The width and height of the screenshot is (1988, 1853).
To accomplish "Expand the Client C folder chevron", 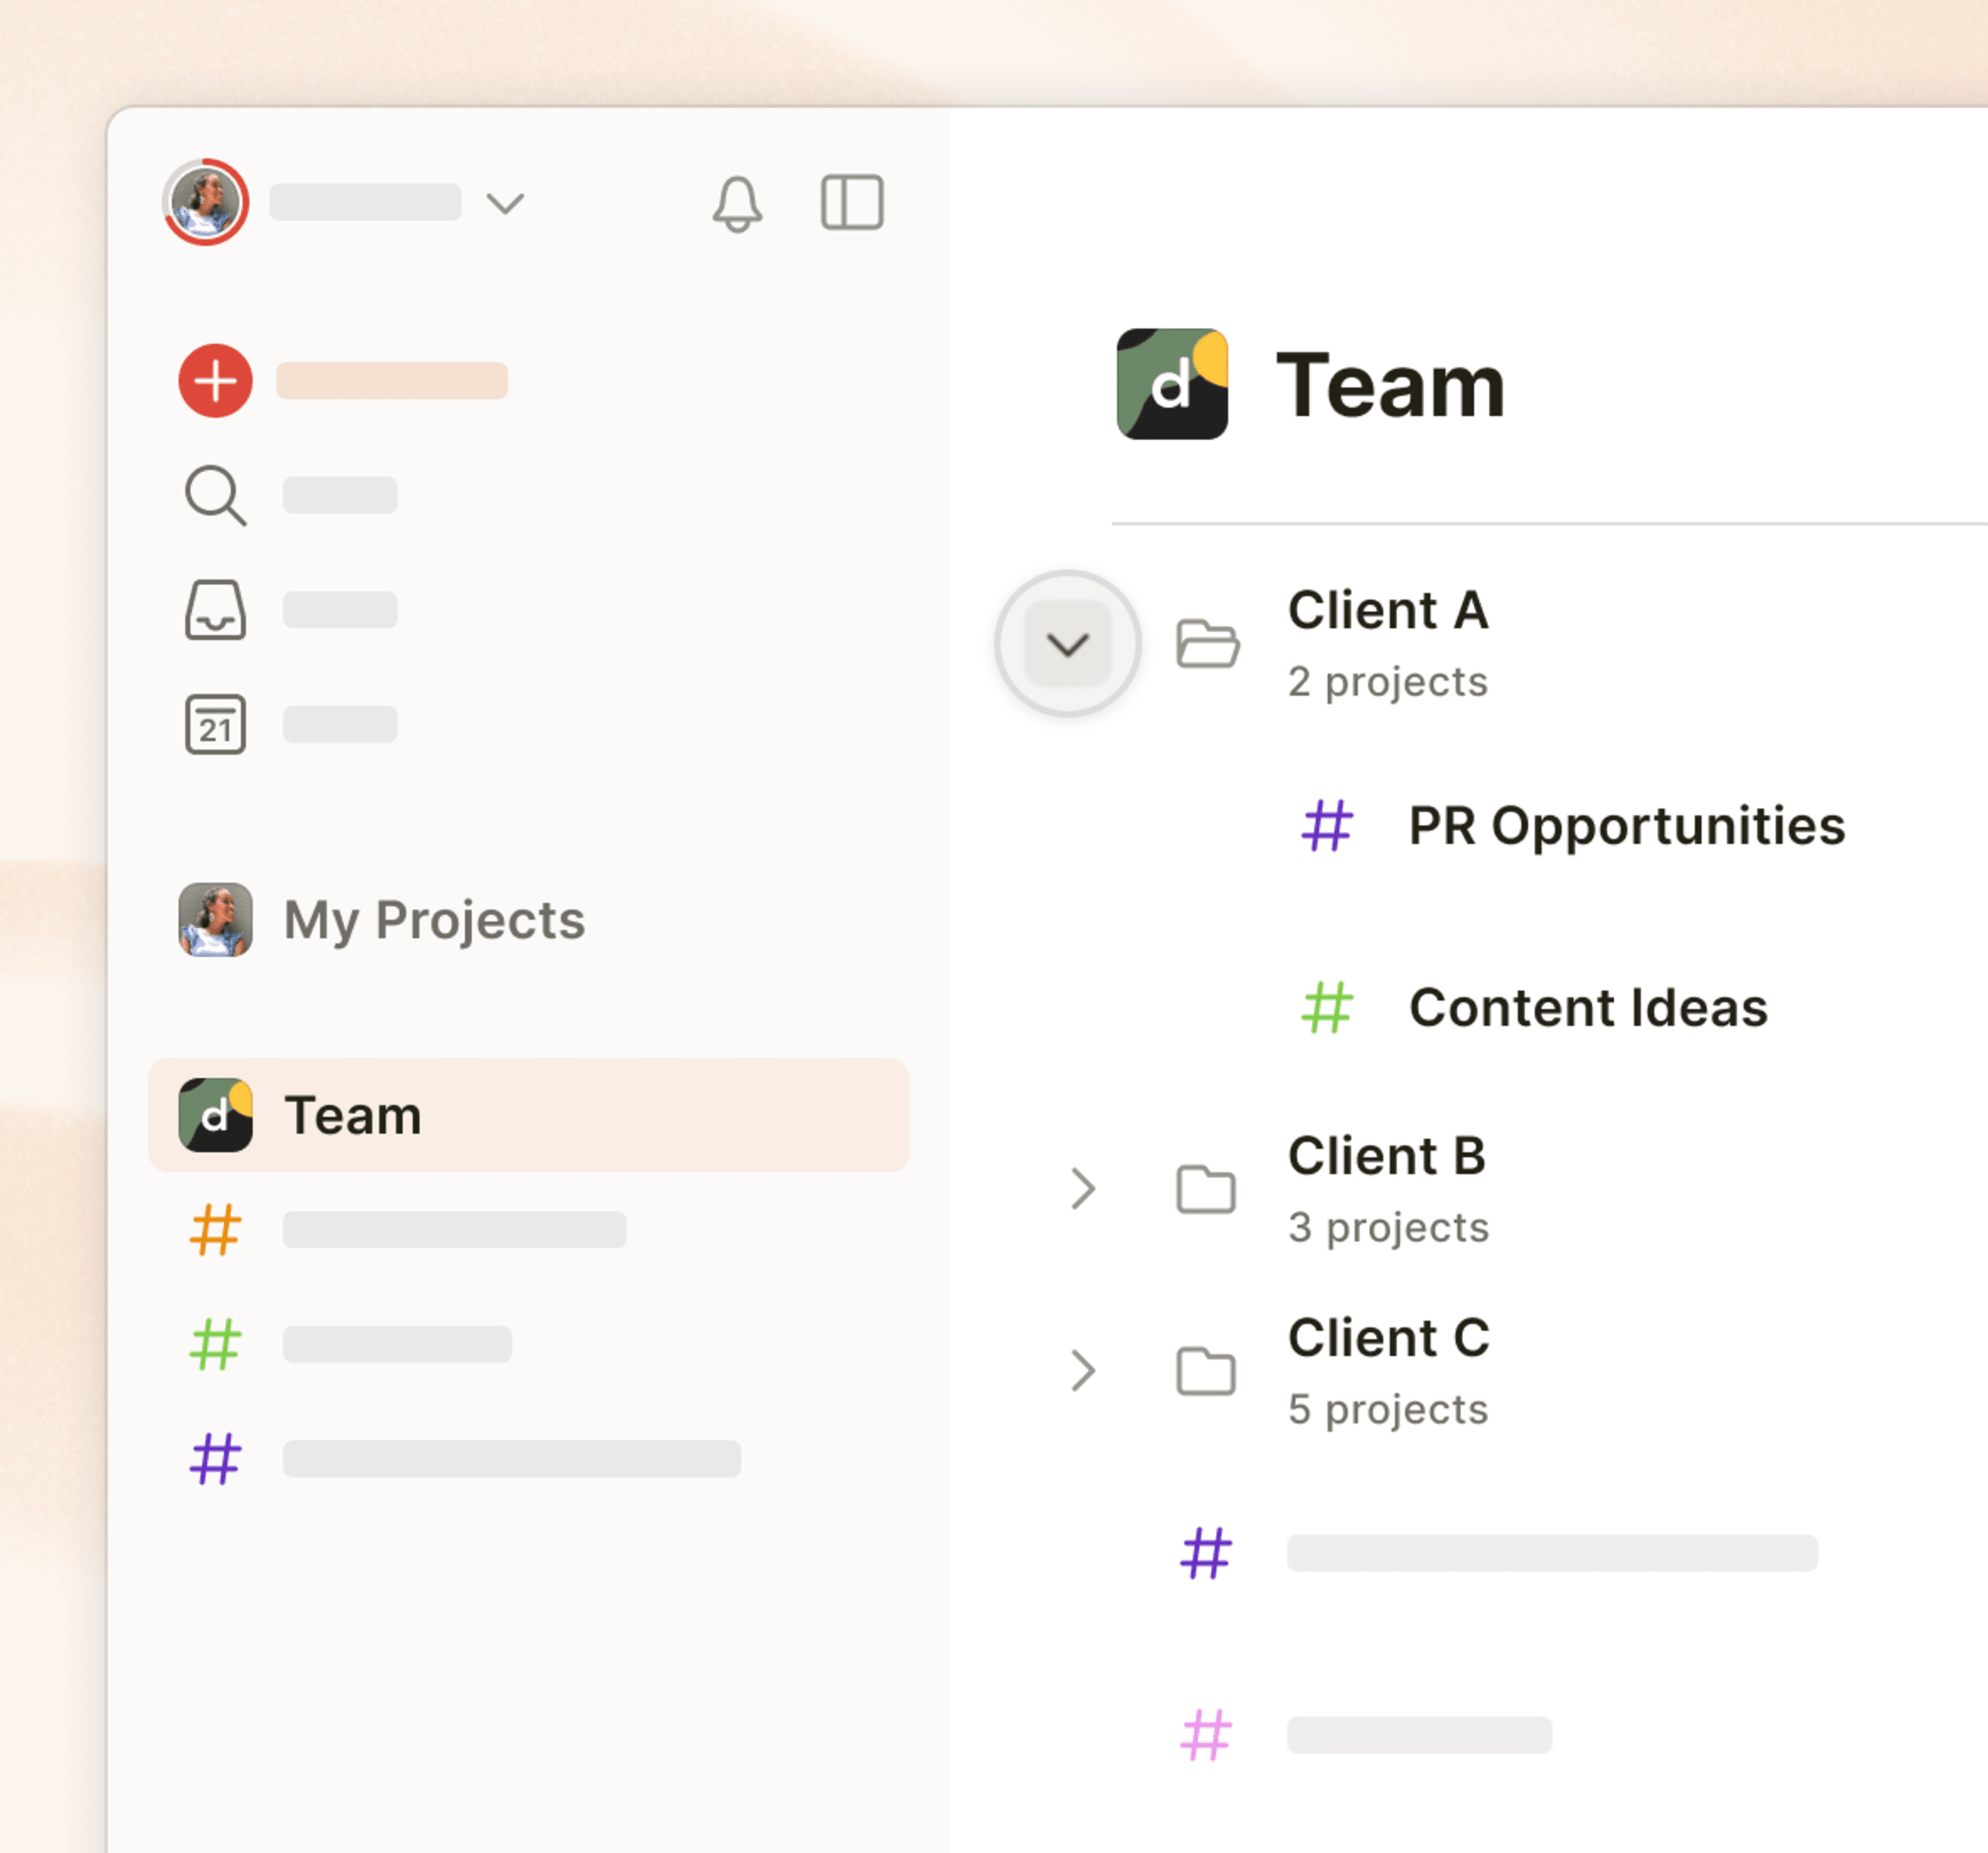I will click(1083, 1371).
